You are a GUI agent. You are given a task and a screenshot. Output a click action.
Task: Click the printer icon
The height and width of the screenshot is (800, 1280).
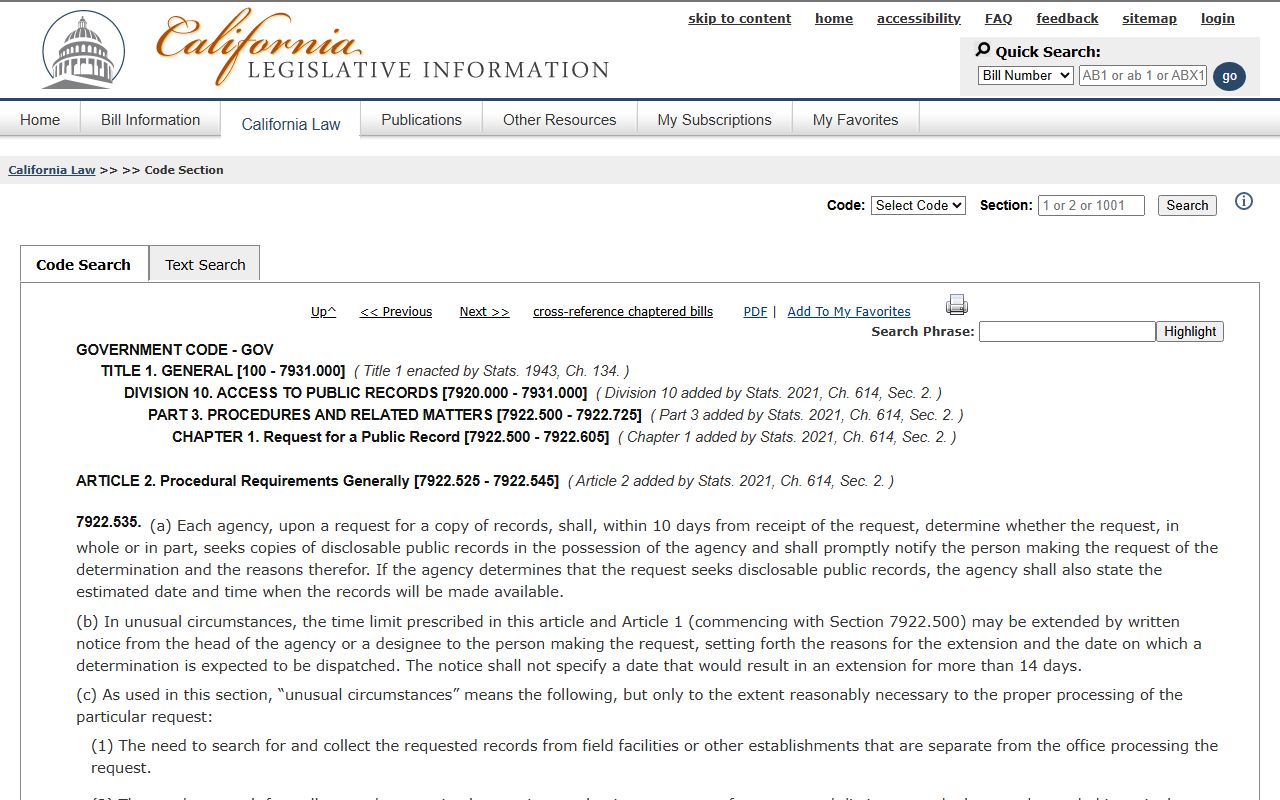957,305
